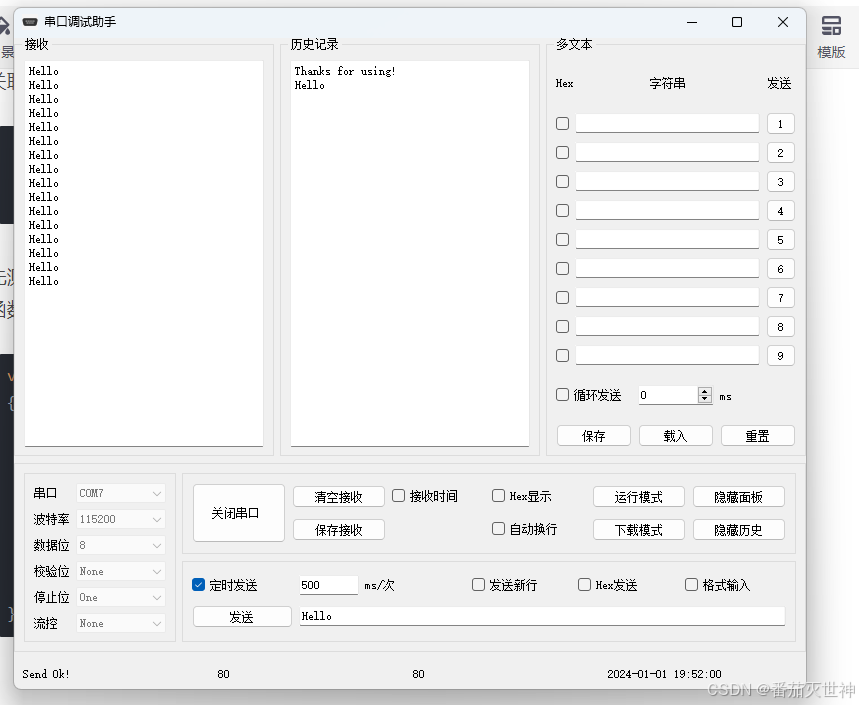Hide the panel with 隐藏面板

(x=738, y=497)
